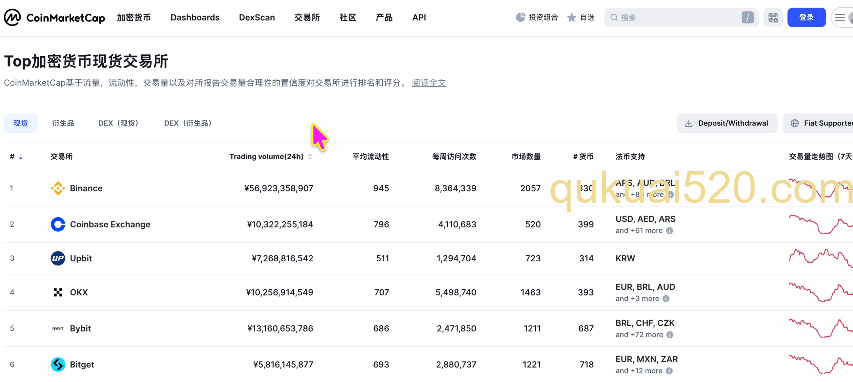Click the Coinbase Exchange 7-day volume chart
Screen dimensions: 853x382
(820, 224)
